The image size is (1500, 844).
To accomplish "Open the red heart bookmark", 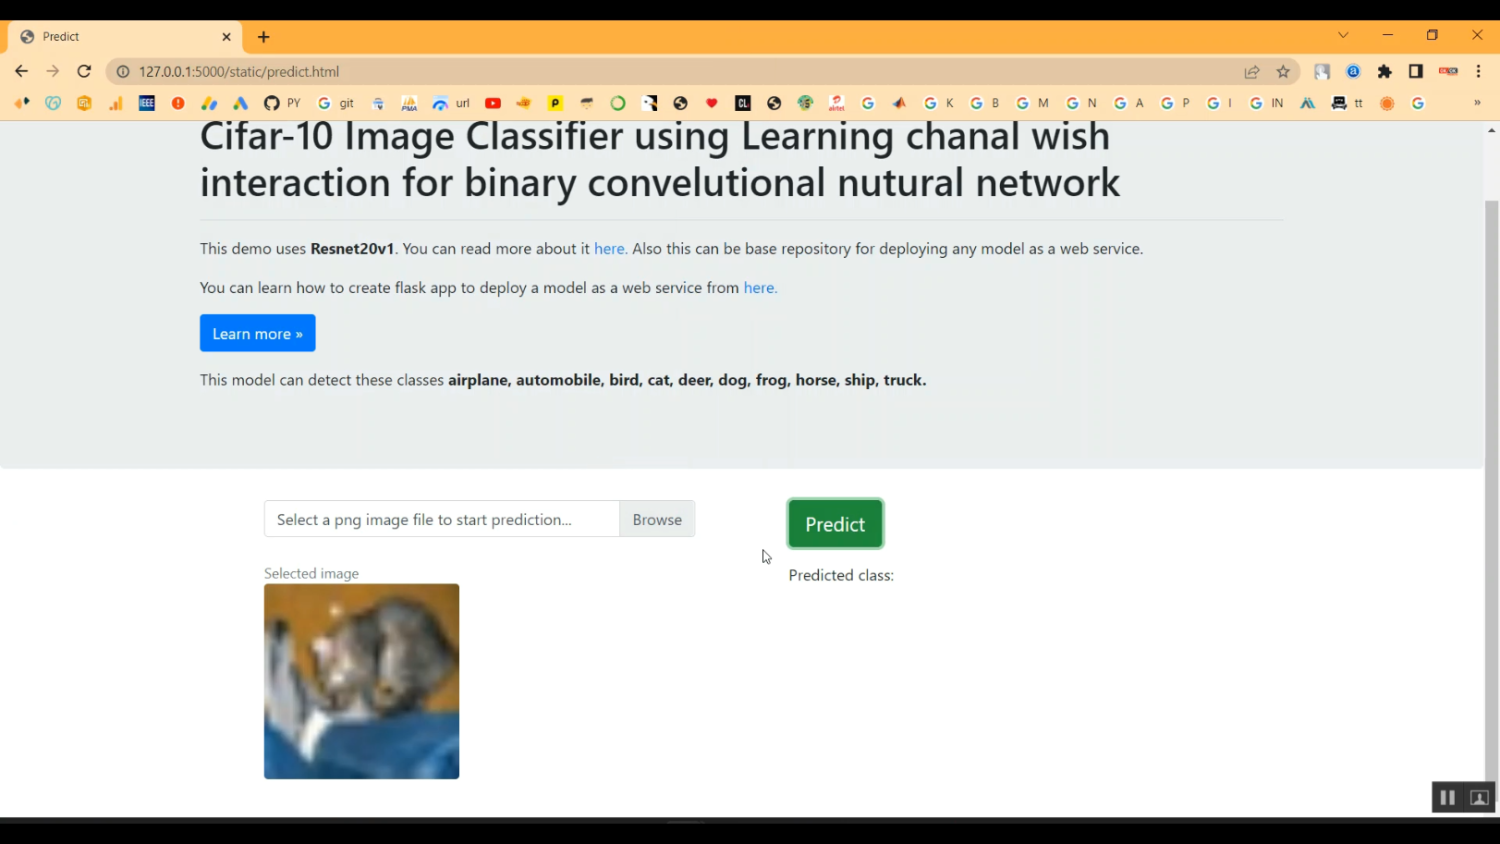I will (712, 103).
